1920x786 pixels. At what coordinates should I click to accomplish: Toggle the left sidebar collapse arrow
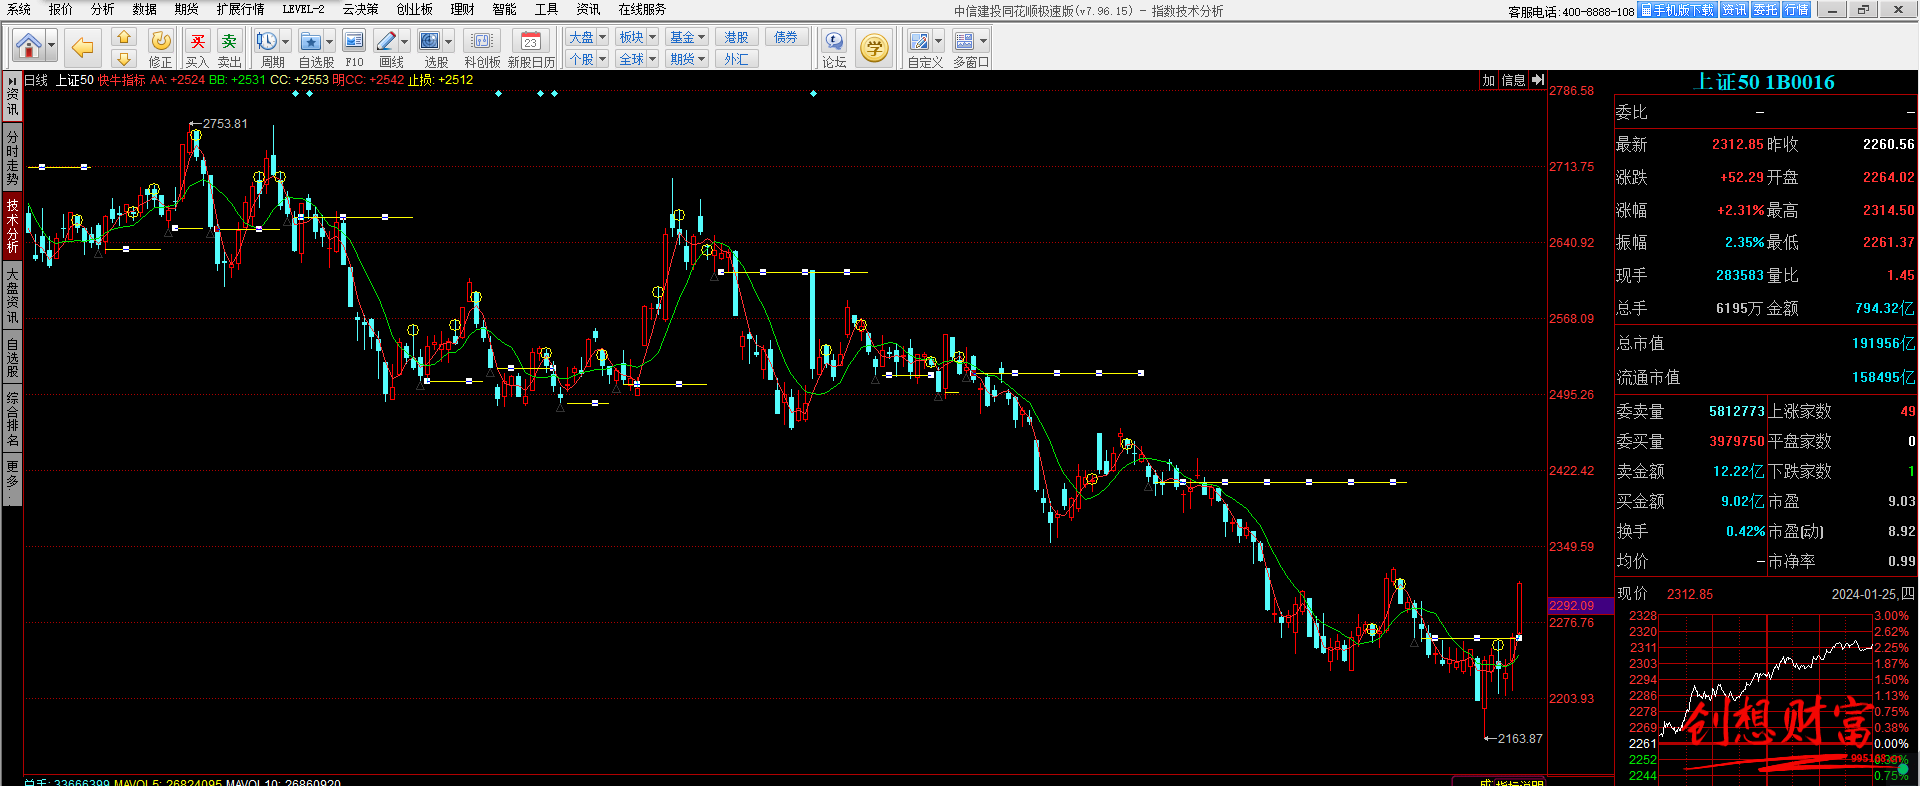(x=12, y=80)
